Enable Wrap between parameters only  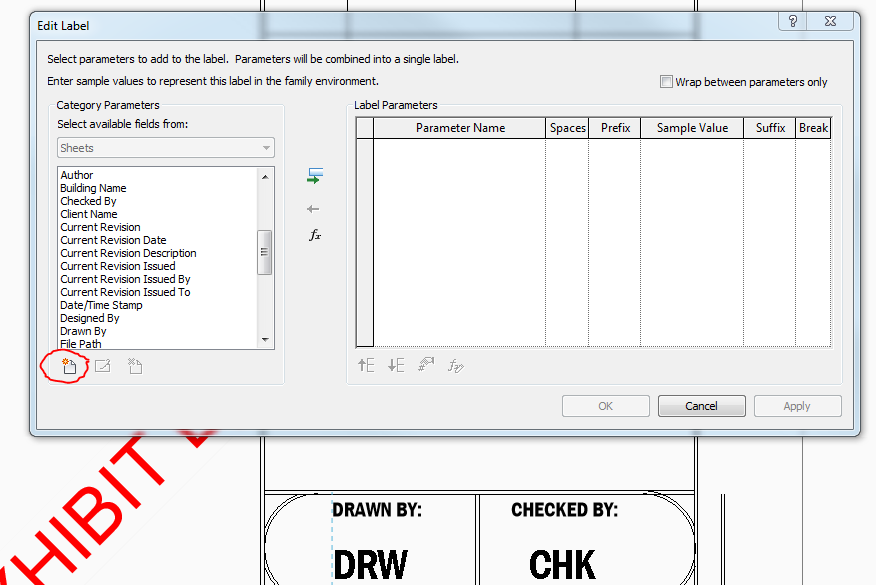tap(666, 82)
